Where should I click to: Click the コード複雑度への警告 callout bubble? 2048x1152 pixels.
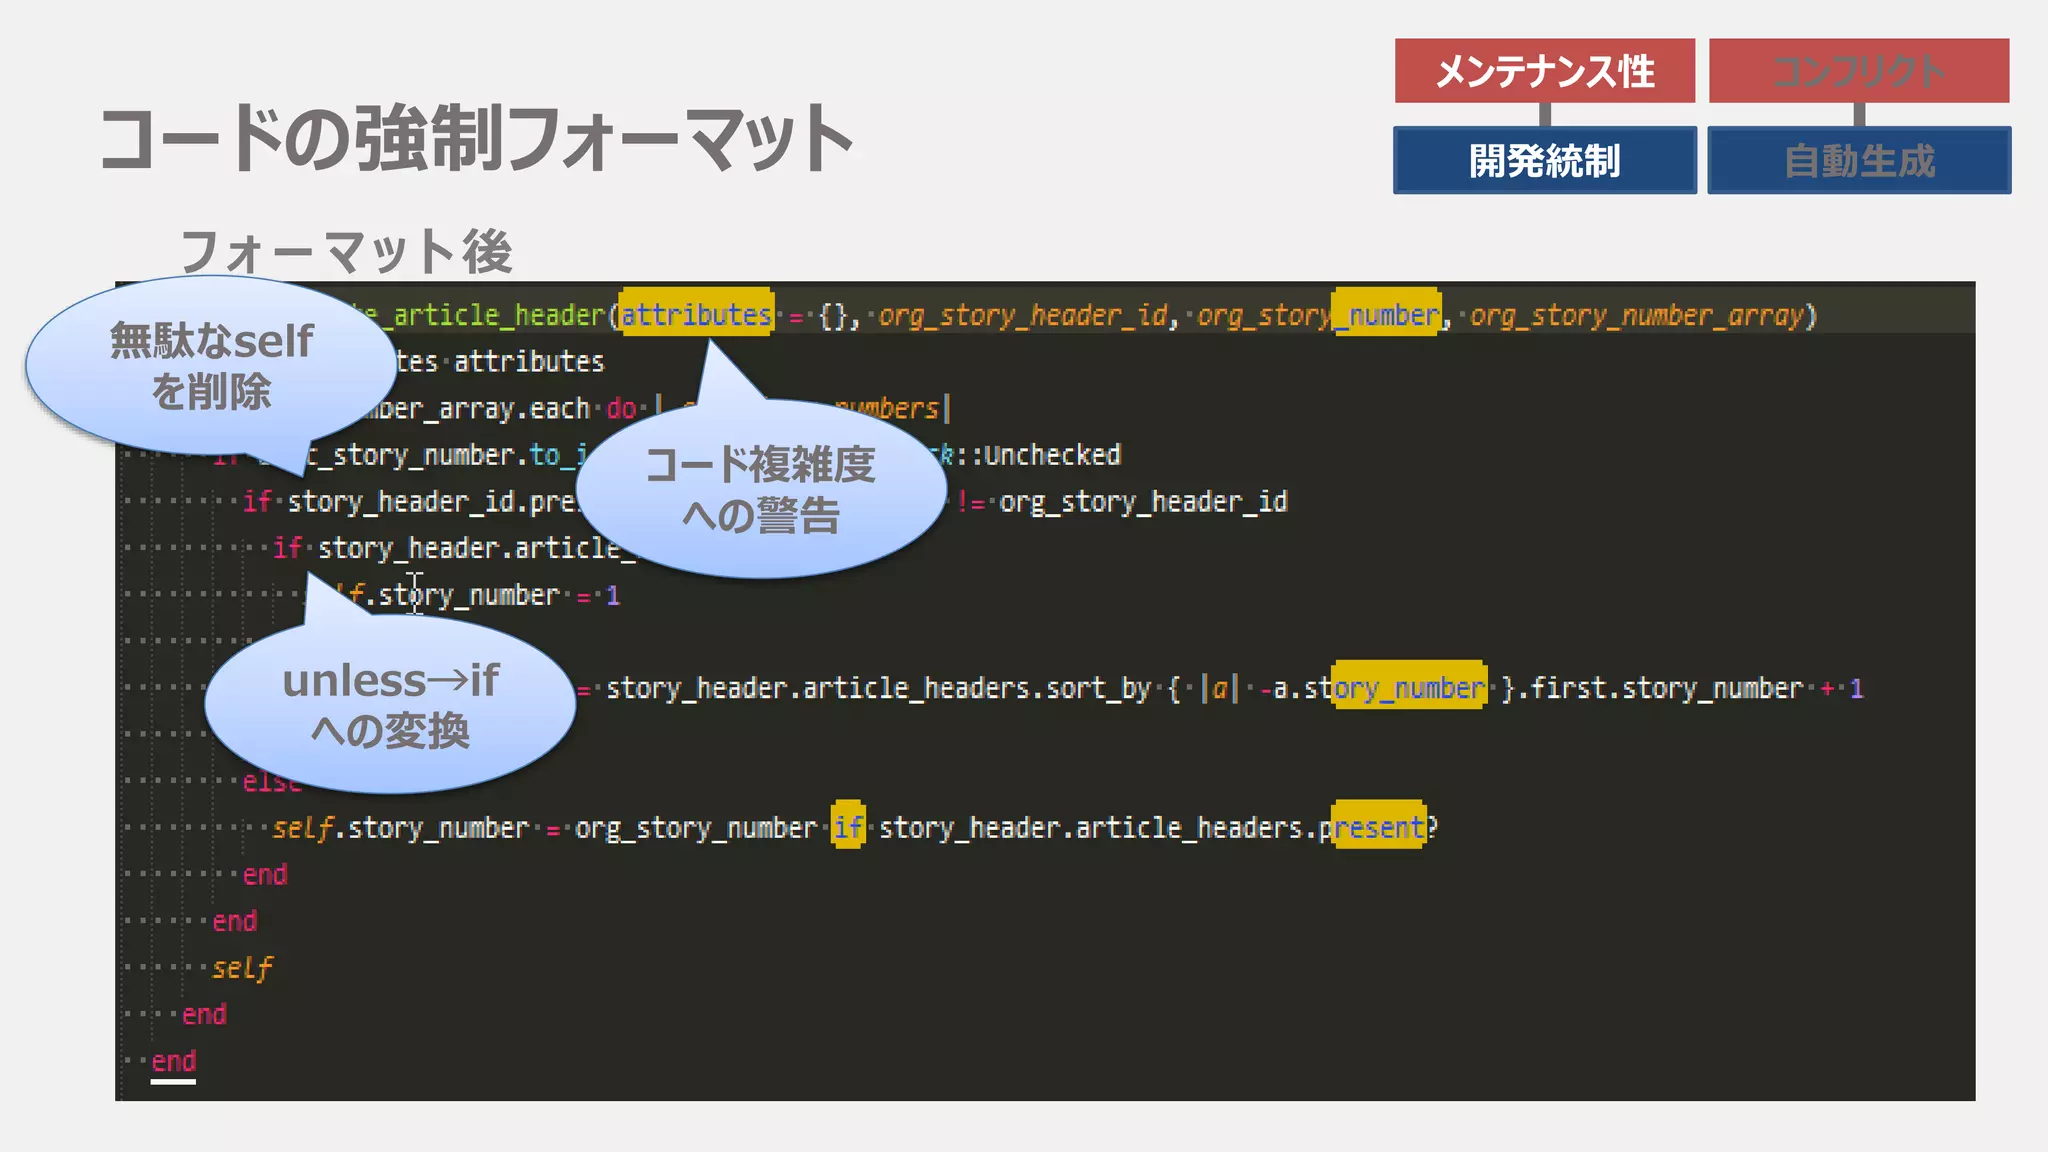(760, 489)
